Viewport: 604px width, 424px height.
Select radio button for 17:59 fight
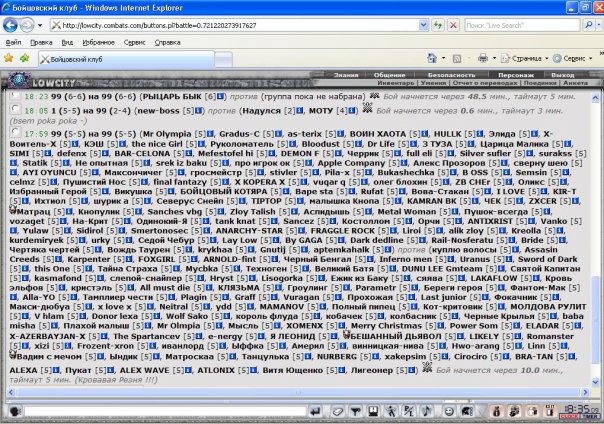tap(15, 132)
